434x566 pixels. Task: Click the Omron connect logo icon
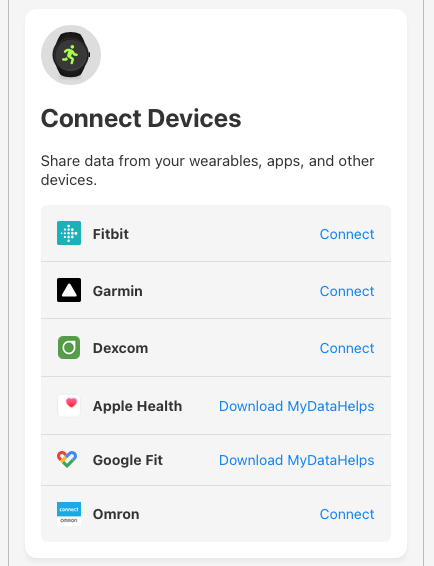(69, 514)
